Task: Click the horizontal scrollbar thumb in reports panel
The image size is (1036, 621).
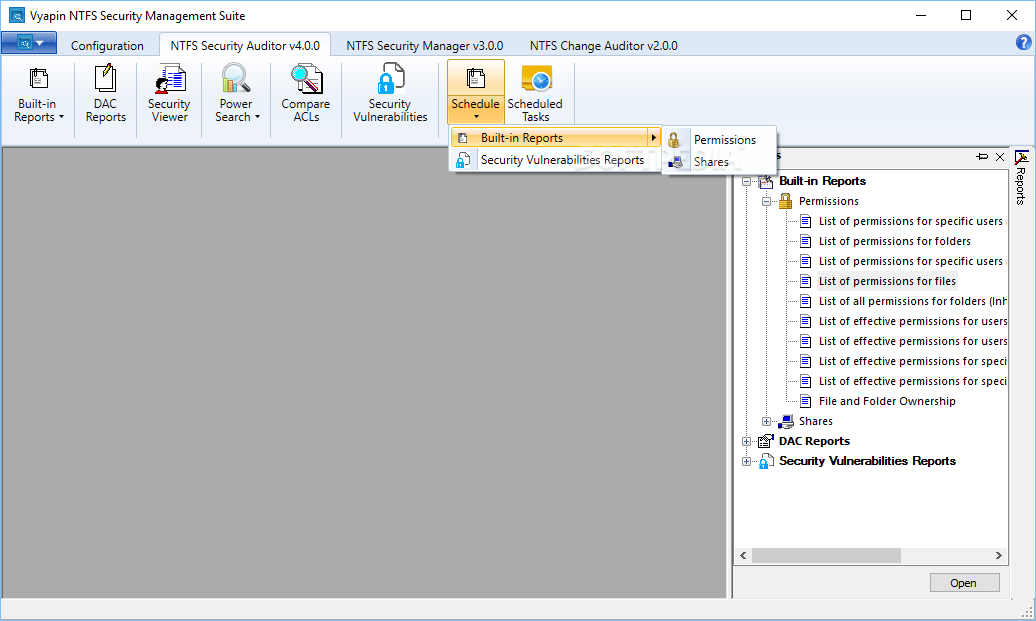Action: click(826, 556)
